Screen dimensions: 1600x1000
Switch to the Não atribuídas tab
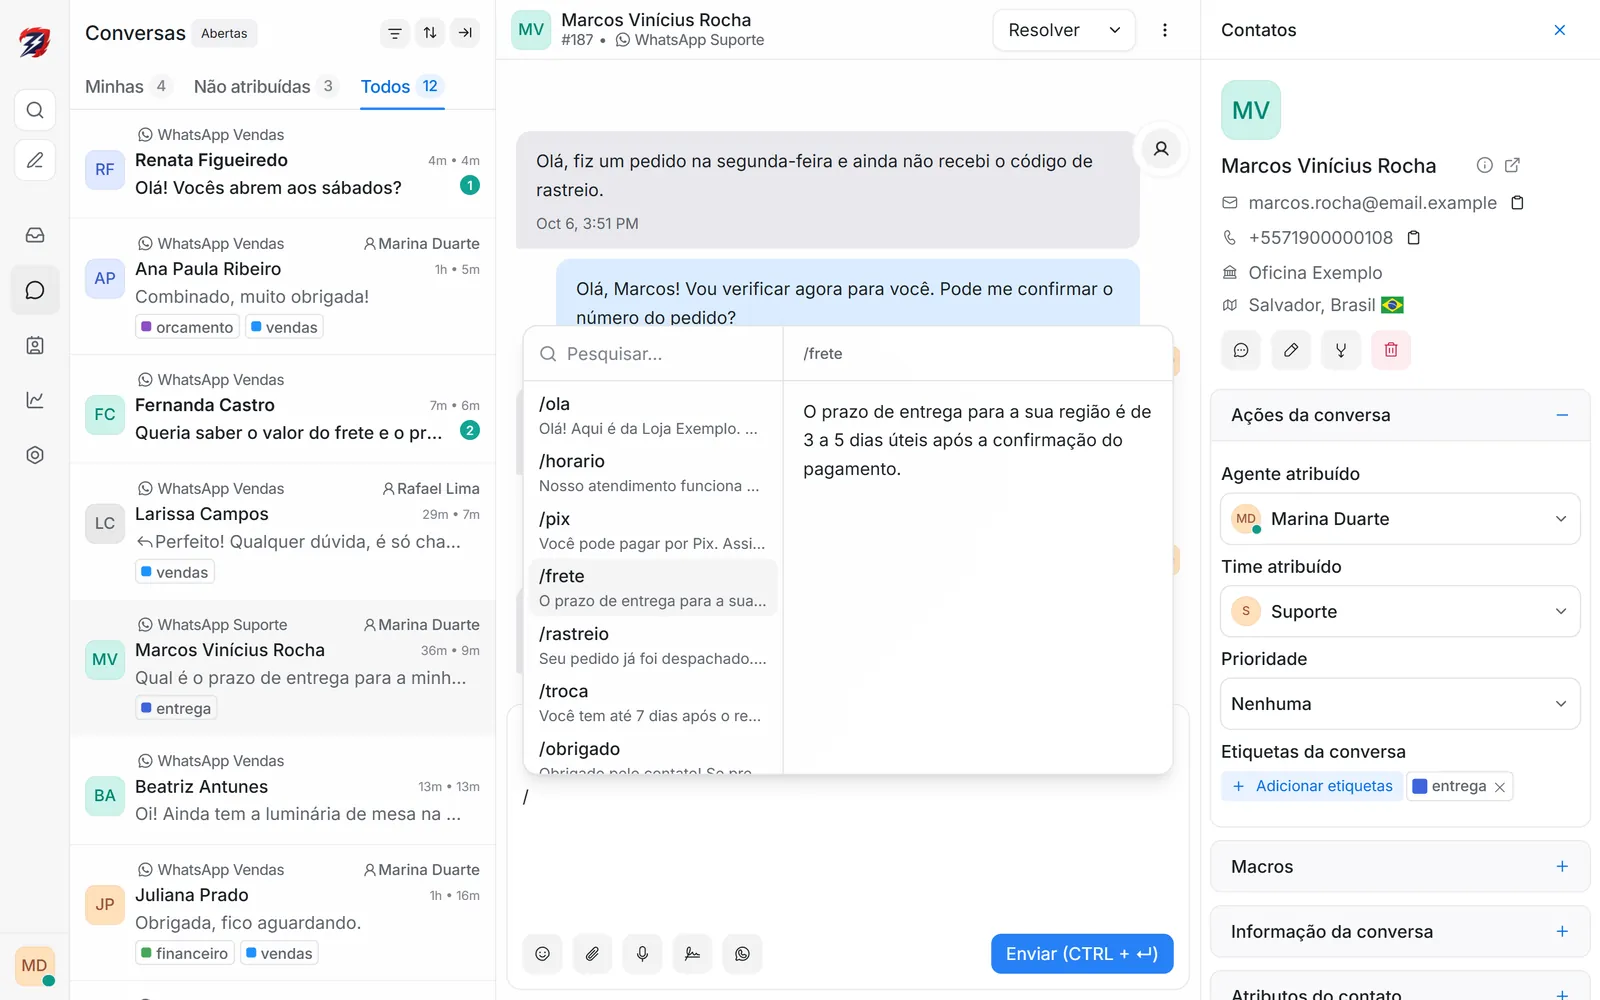[x=266, y=87]
